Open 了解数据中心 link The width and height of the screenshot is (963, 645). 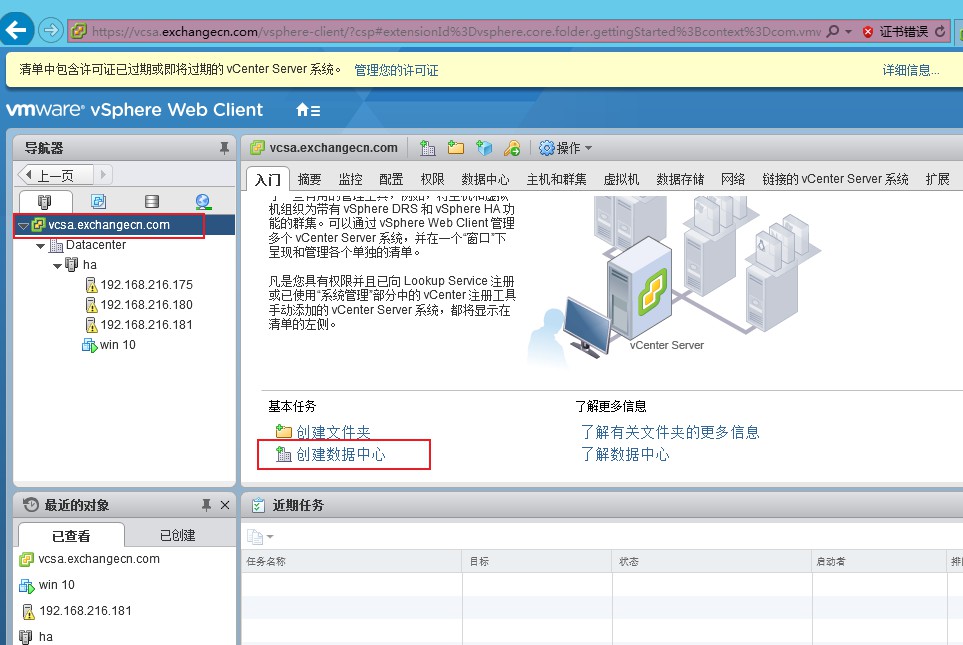coord(625,455)
